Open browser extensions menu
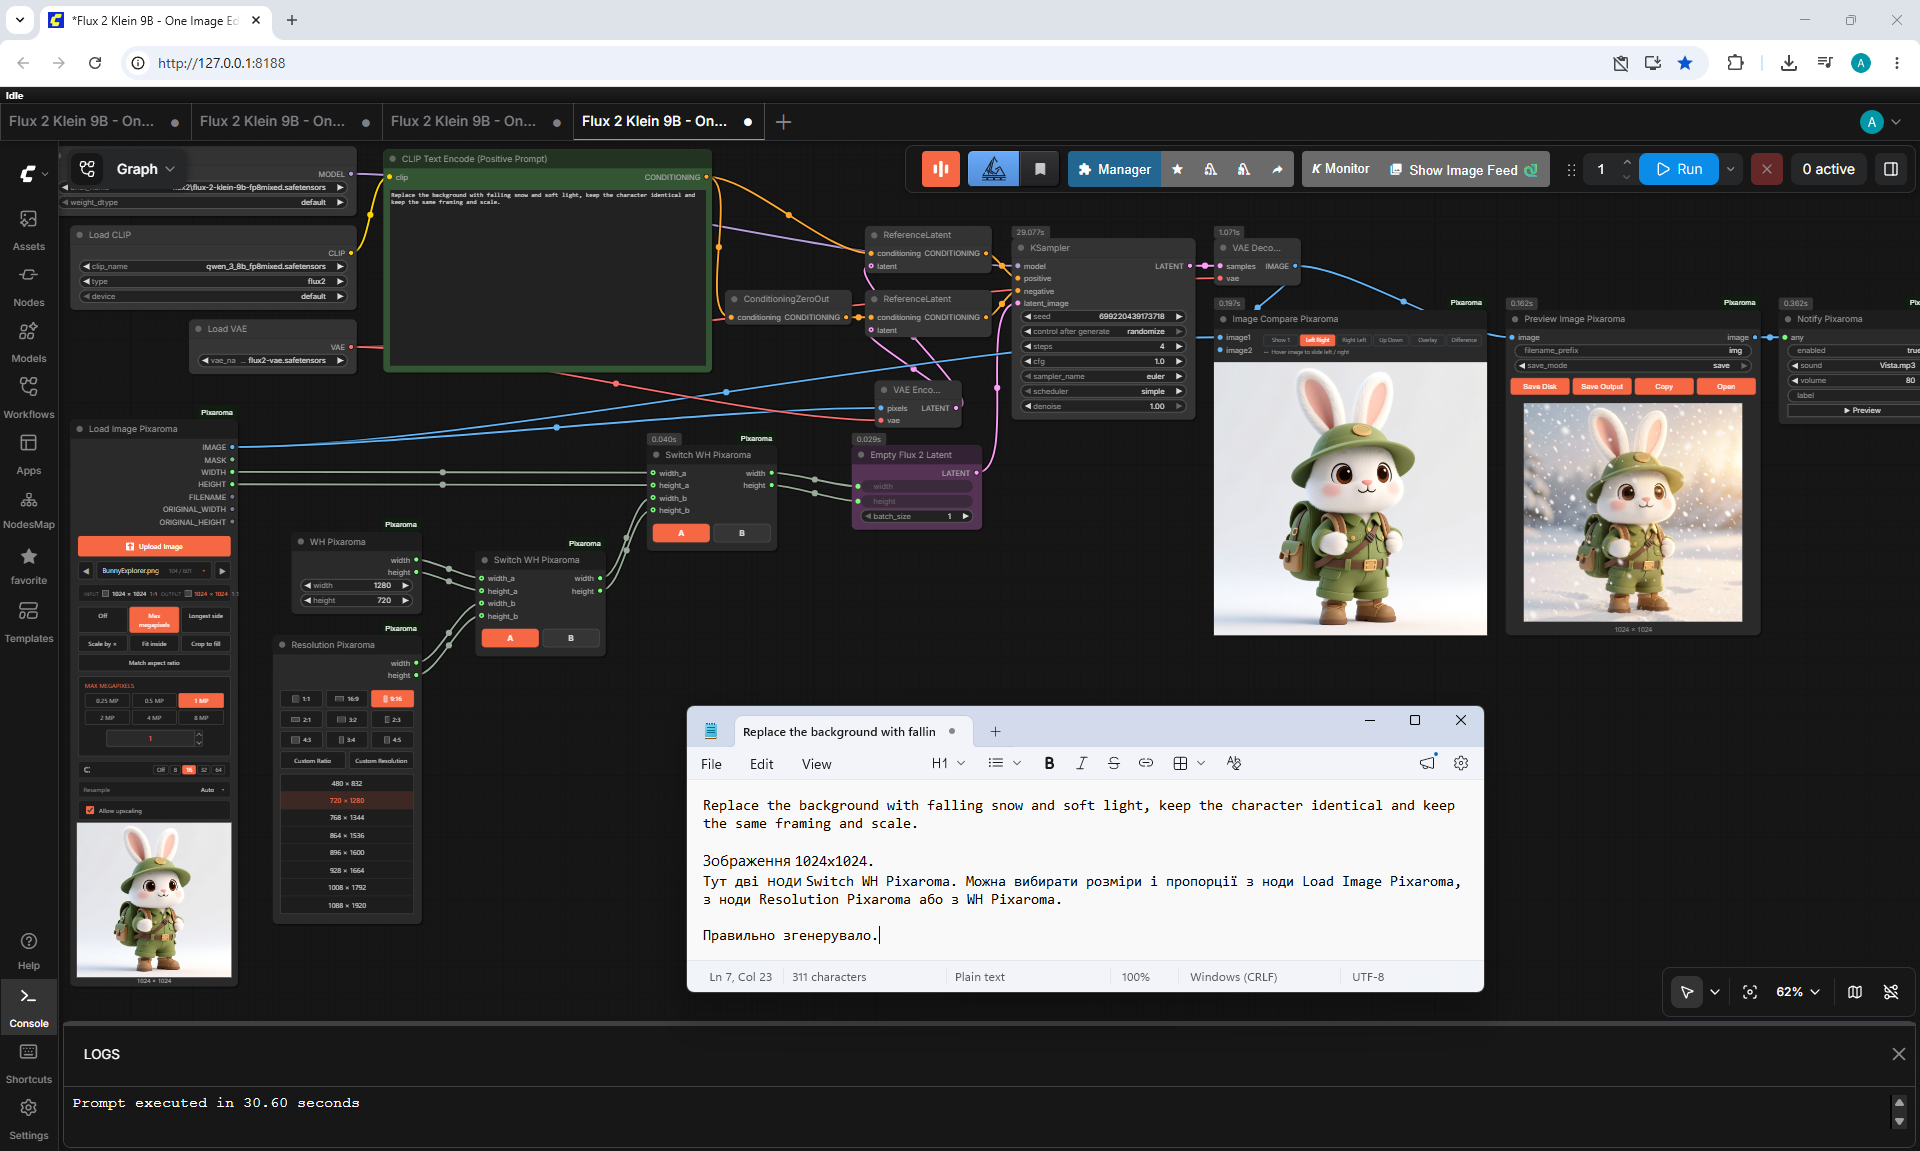Image resolution: width=1920 pixels, height=1151 pixels. (x=1735, y=63)
